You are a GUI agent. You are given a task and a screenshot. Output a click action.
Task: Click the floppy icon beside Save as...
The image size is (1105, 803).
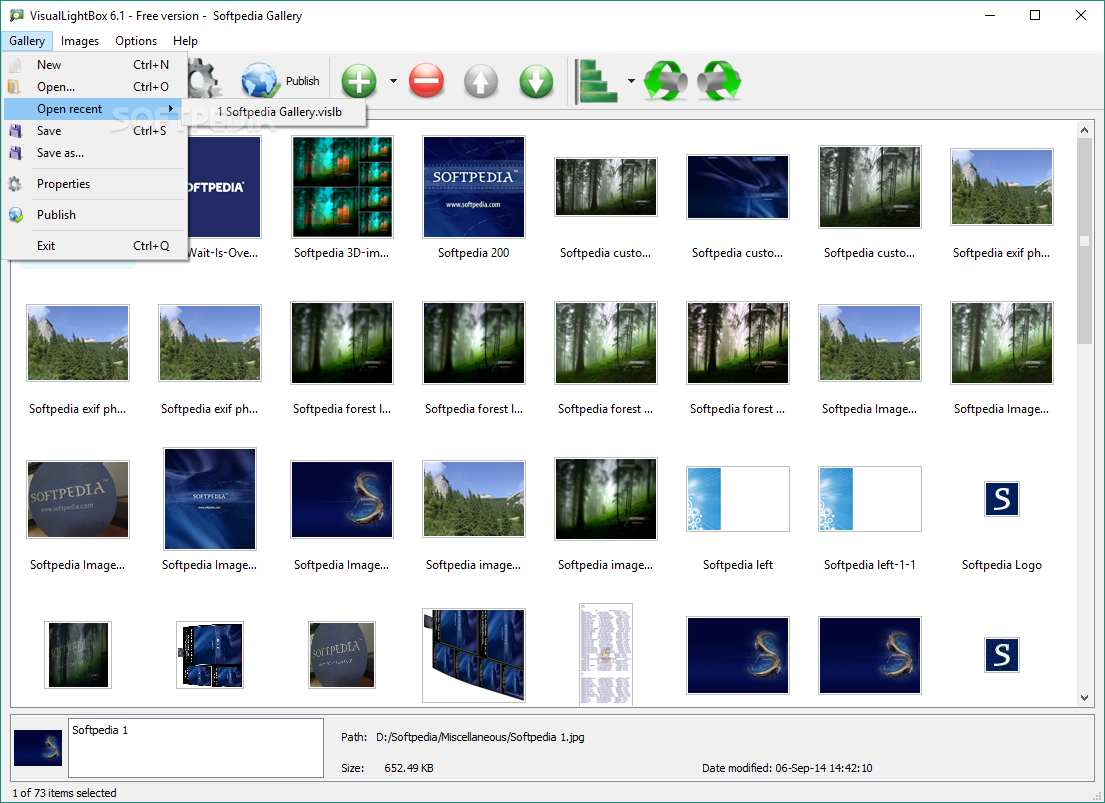[15, 153]
